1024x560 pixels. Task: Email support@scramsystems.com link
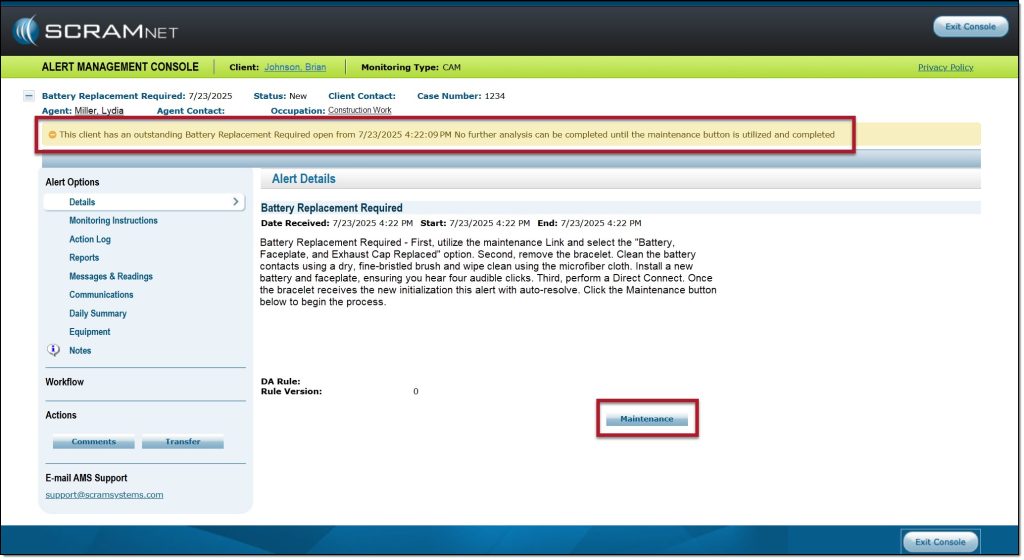104,495
